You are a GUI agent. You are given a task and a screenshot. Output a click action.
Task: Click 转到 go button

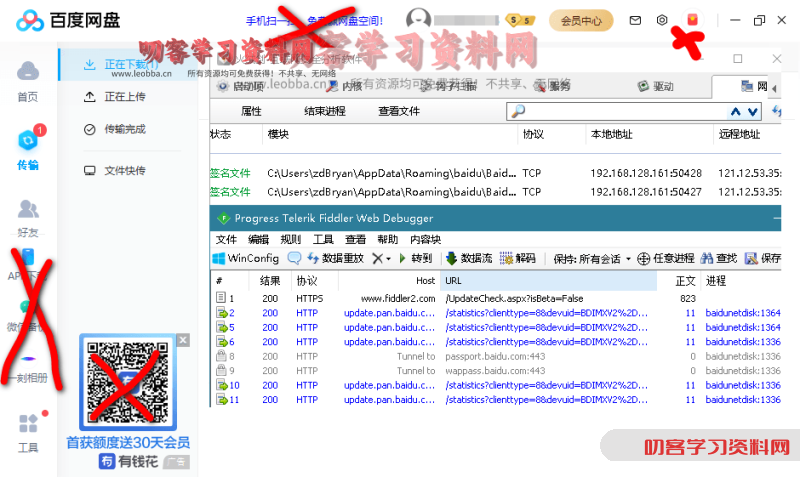click(415, 259)
